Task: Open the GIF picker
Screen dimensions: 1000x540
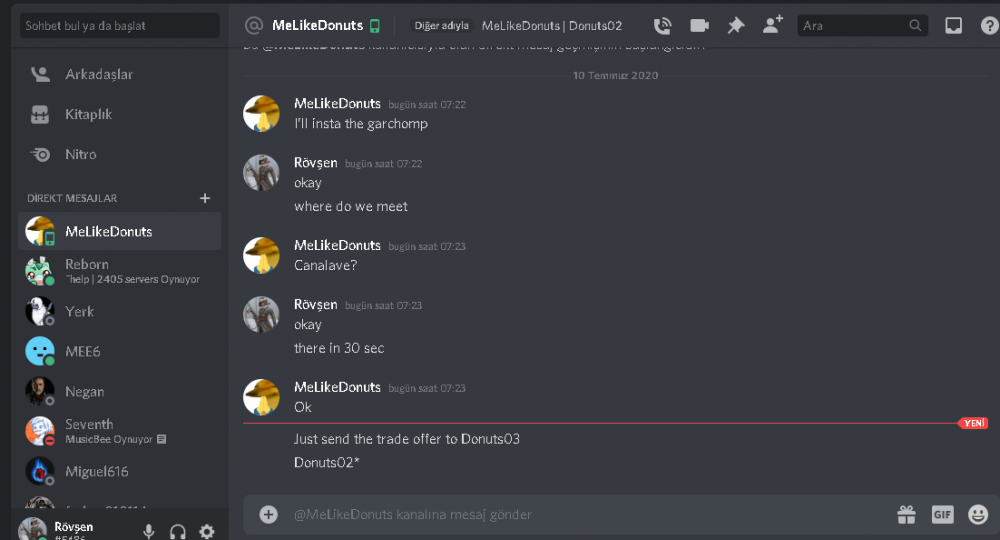Action: point(943,514)
